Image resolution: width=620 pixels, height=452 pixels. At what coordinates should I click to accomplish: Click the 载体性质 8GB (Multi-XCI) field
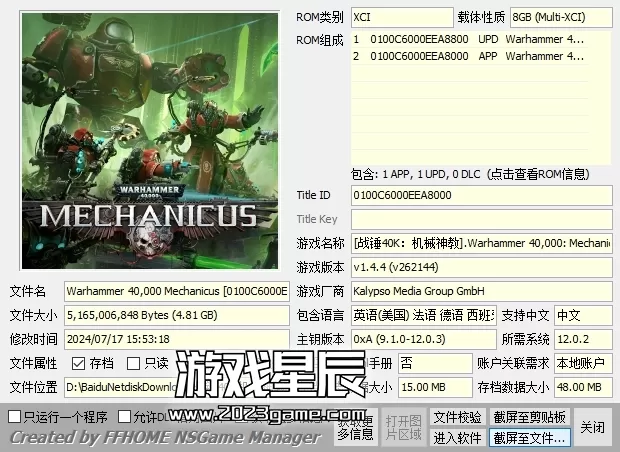(560, 17)
